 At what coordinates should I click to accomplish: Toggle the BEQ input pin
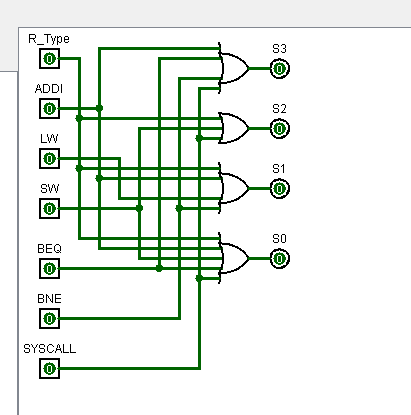tap(50, 269)
